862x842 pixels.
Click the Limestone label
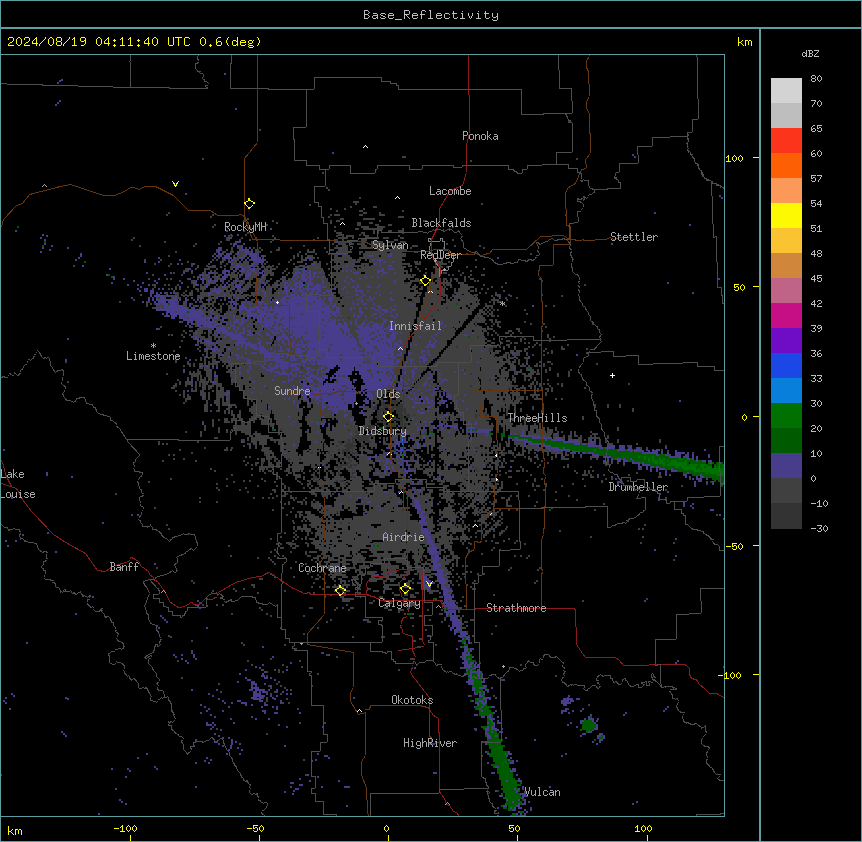pos(153,356)
